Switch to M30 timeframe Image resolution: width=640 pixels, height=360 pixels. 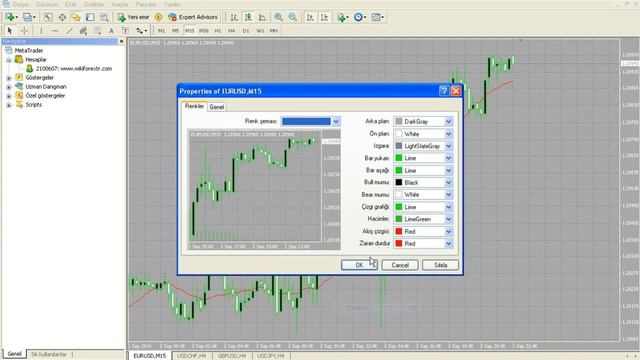pyautogui.click(x=204, y=31)
